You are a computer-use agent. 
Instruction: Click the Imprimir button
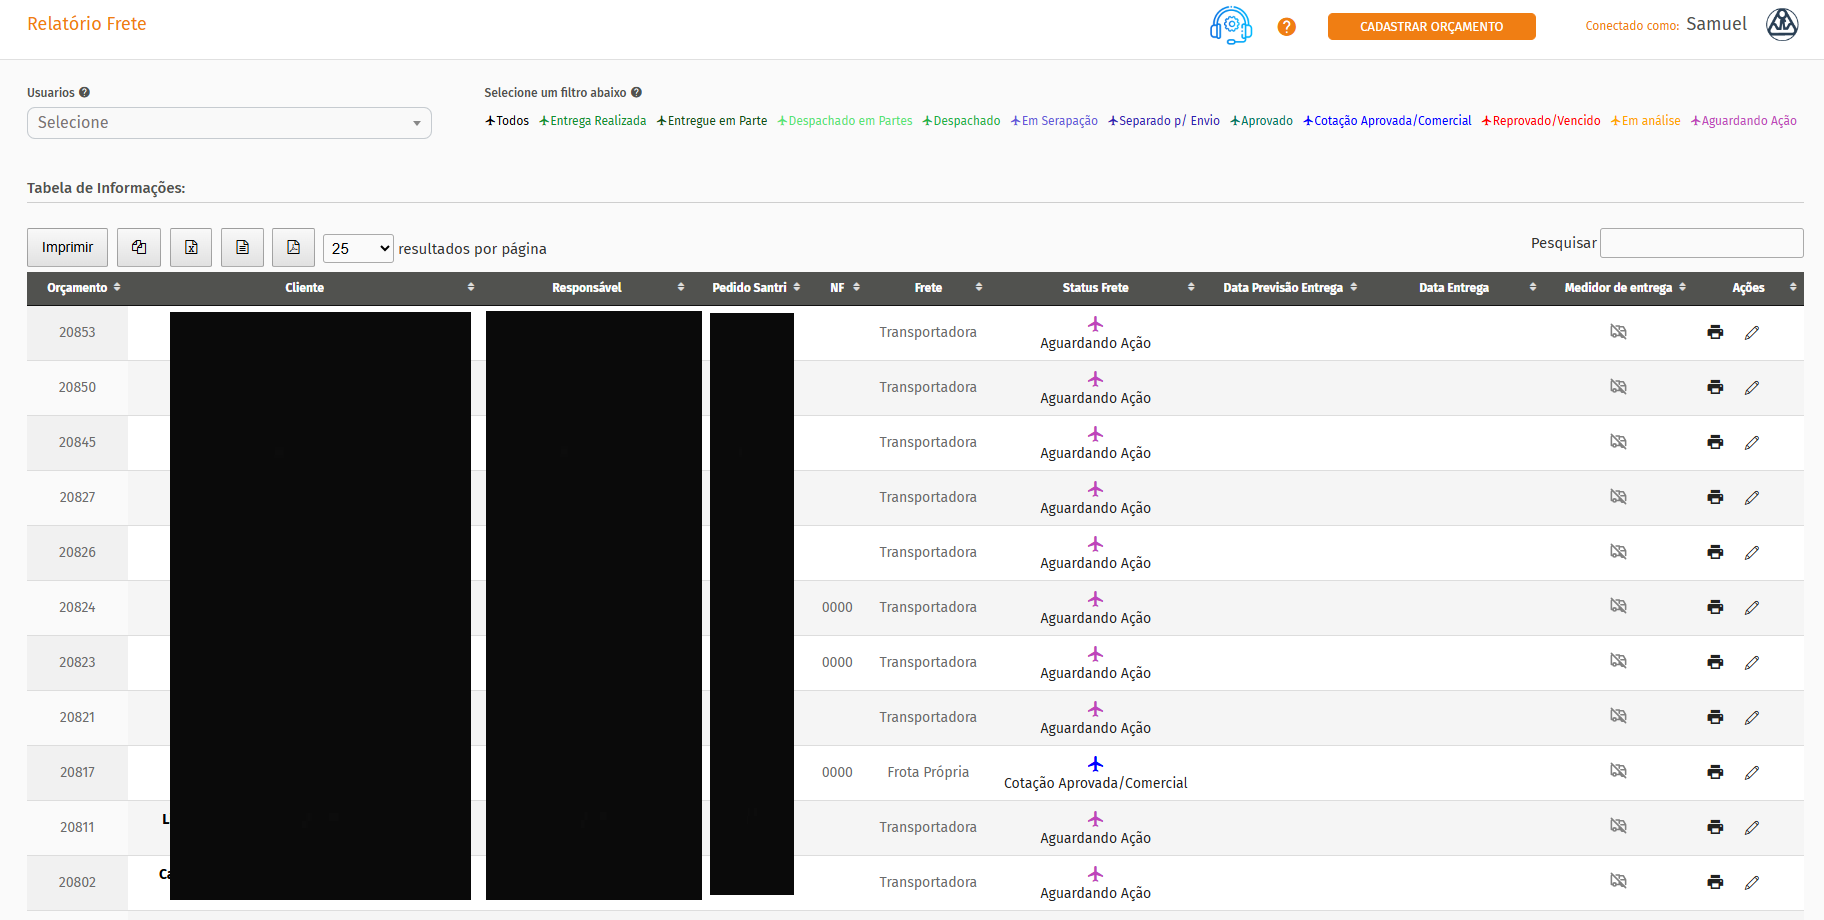67,247
